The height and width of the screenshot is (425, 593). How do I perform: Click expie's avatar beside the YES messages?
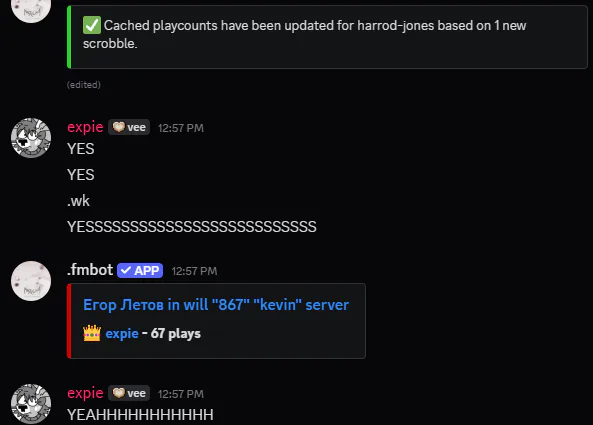point(31,138)
